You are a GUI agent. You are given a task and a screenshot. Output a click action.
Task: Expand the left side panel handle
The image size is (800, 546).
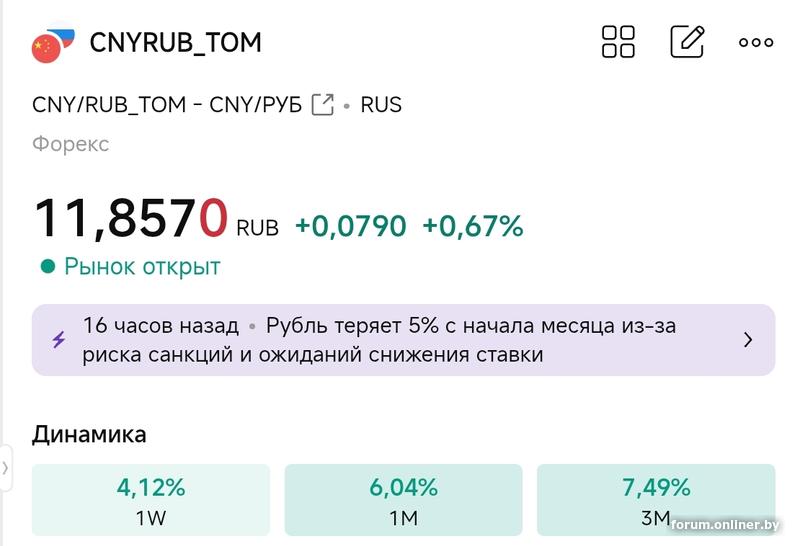pyautogui.click(x=6, y=467)
